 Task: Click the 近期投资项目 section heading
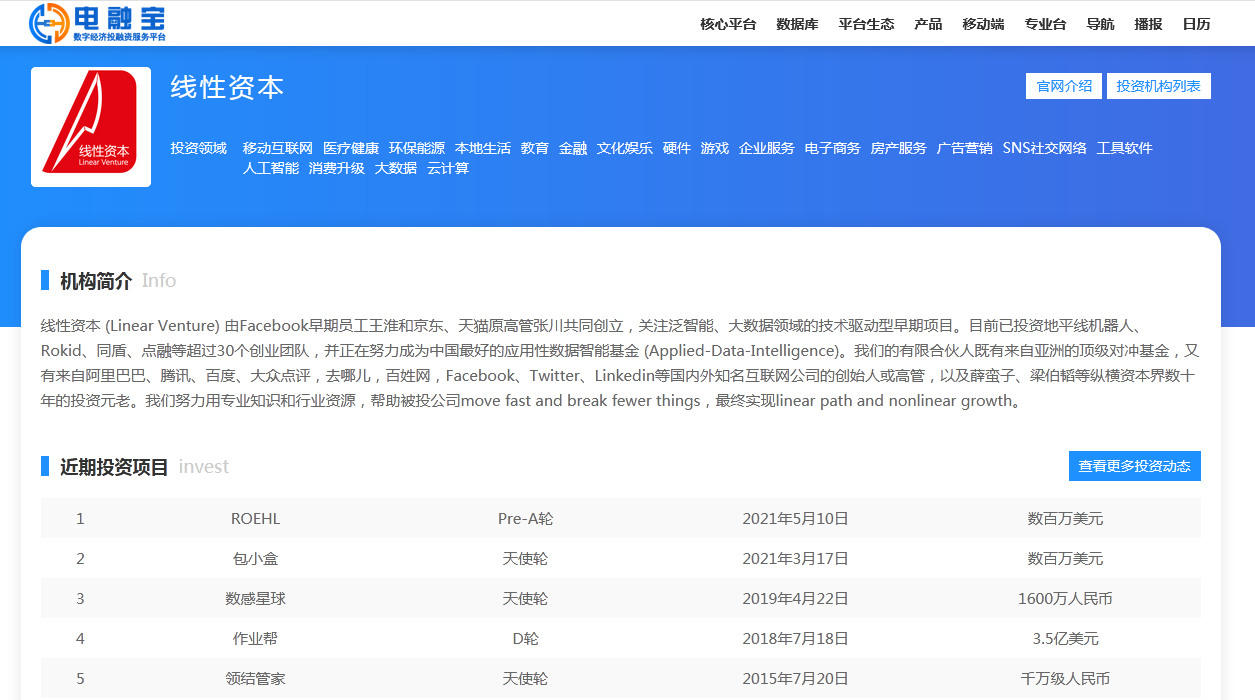(114, 467)
